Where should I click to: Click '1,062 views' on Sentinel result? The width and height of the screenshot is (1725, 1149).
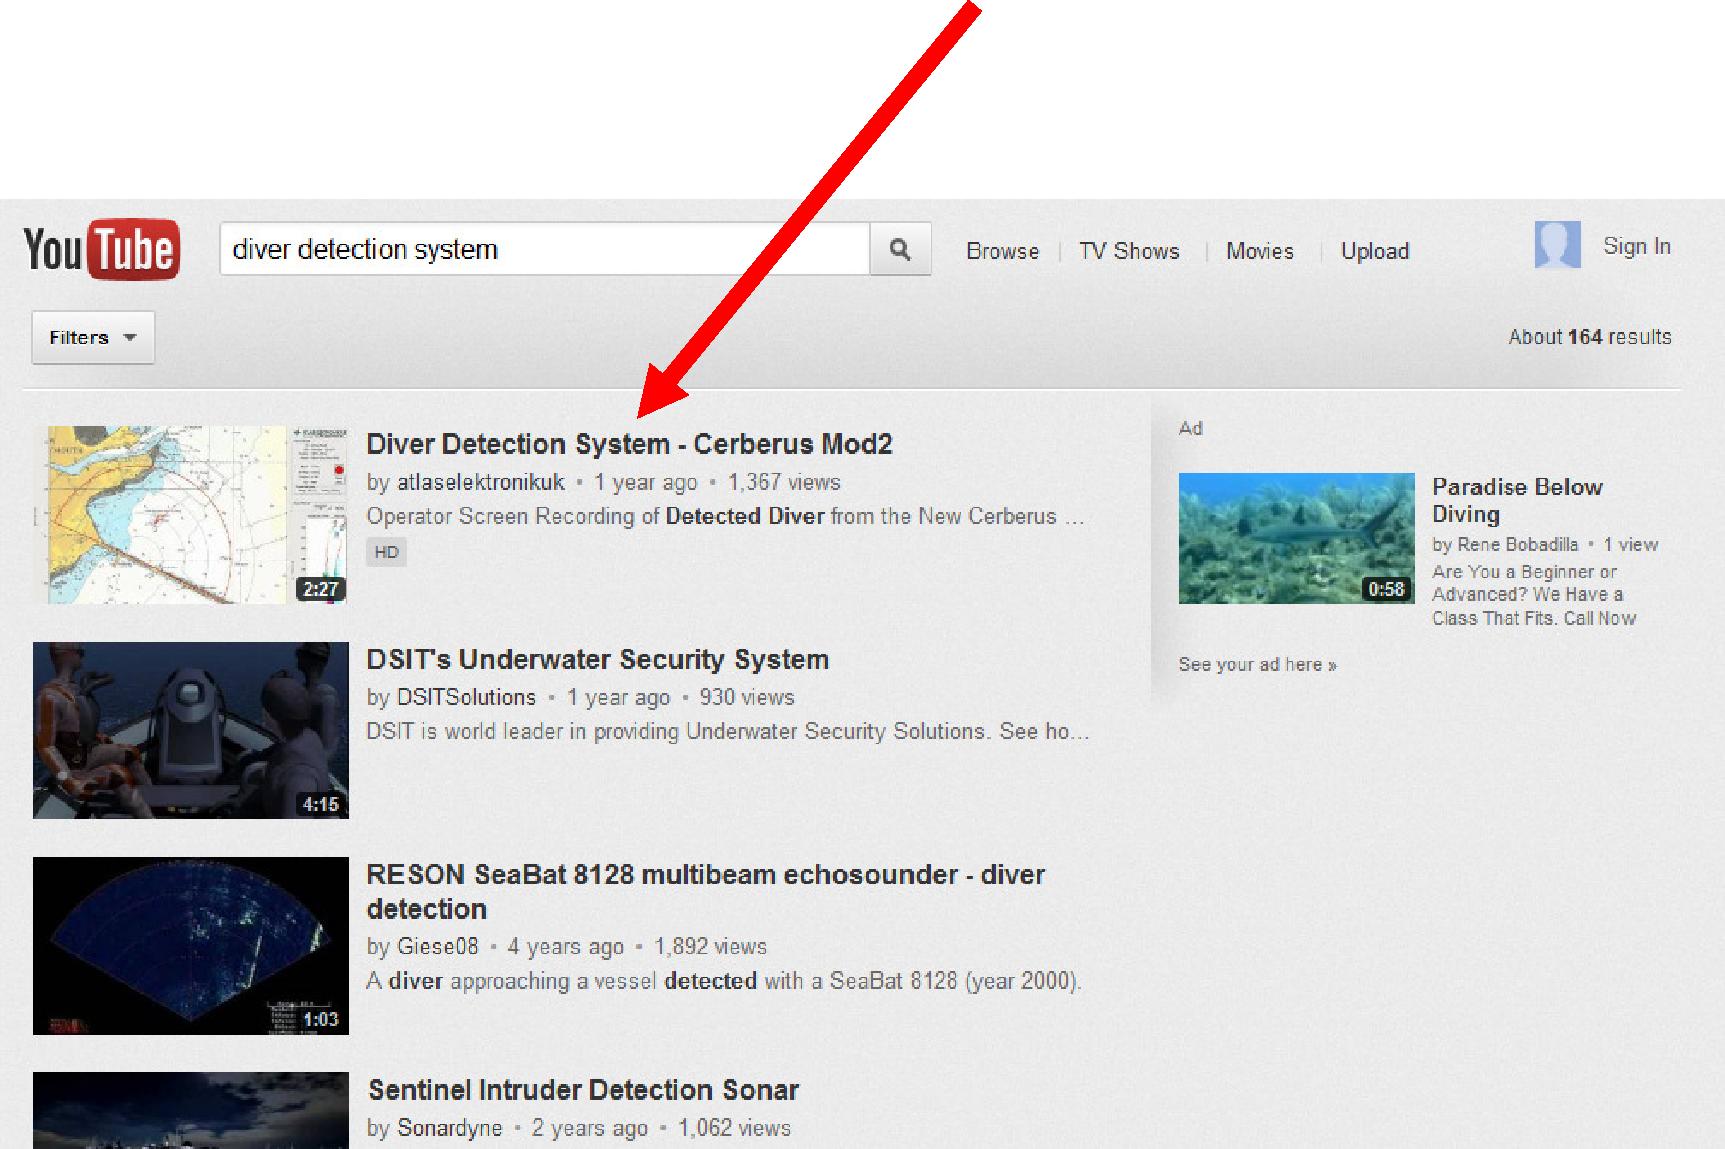pos(734,1128)
